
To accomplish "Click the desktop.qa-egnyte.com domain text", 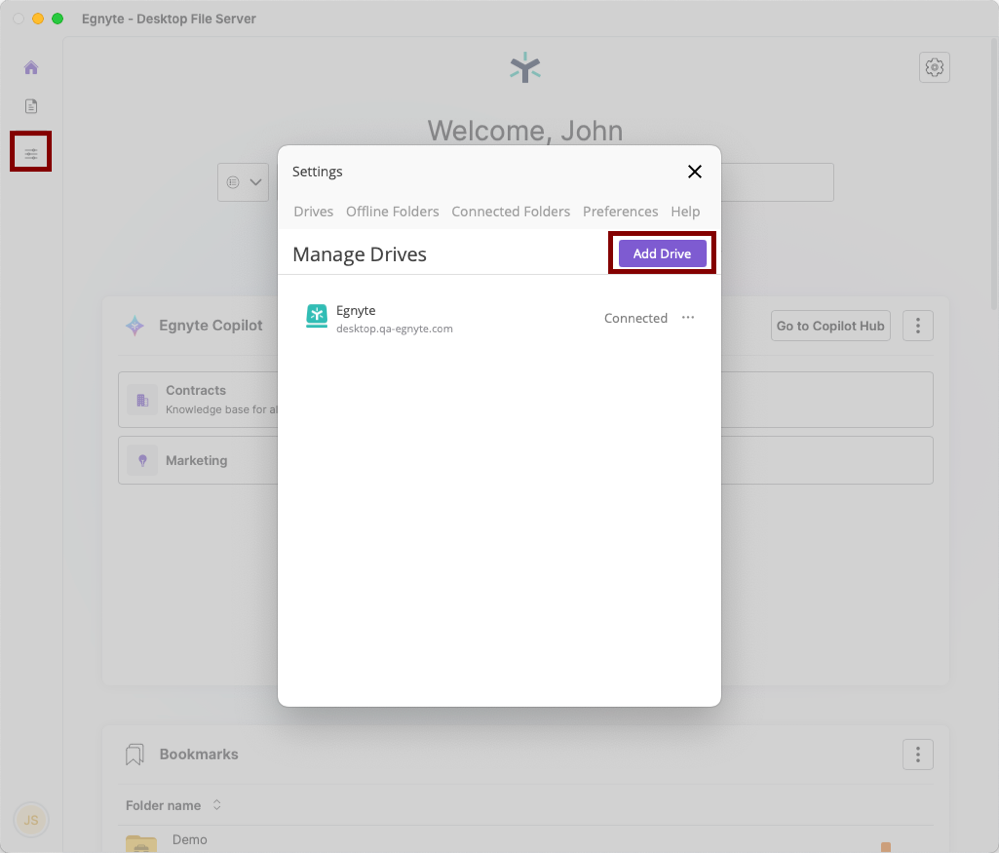I will 394,329.
